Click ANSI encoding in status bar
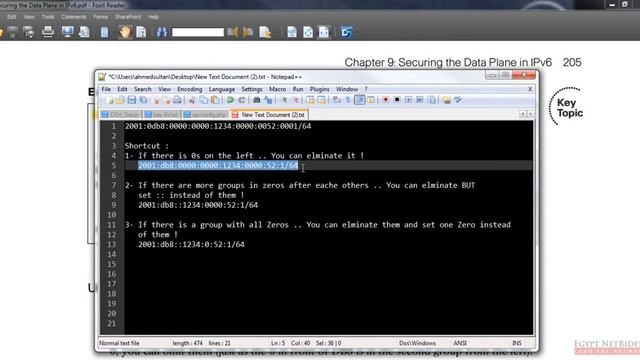This screenshot has height=360, width=640. [x=460, y=343]
